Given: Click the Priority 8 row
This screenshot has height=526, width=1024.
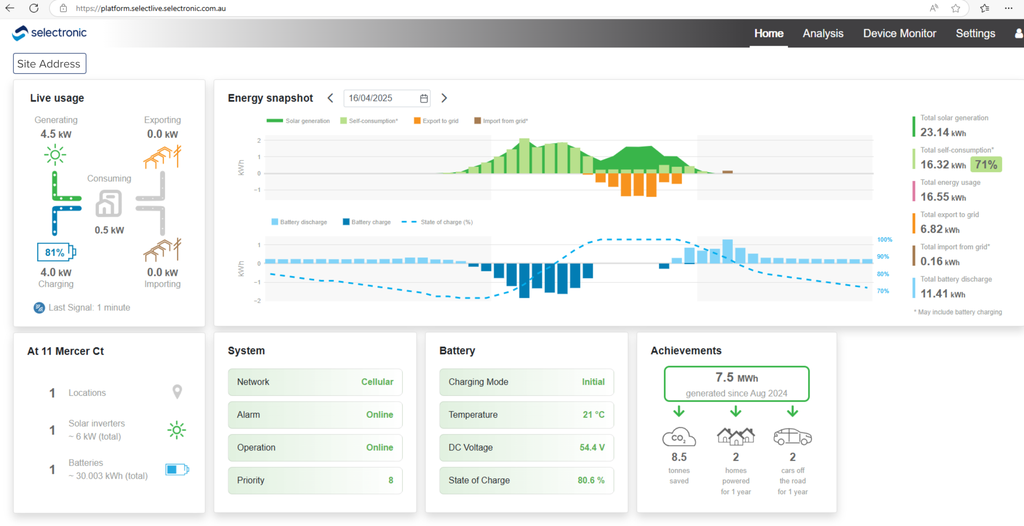Looking at the screenshot, I should point(315,480).
